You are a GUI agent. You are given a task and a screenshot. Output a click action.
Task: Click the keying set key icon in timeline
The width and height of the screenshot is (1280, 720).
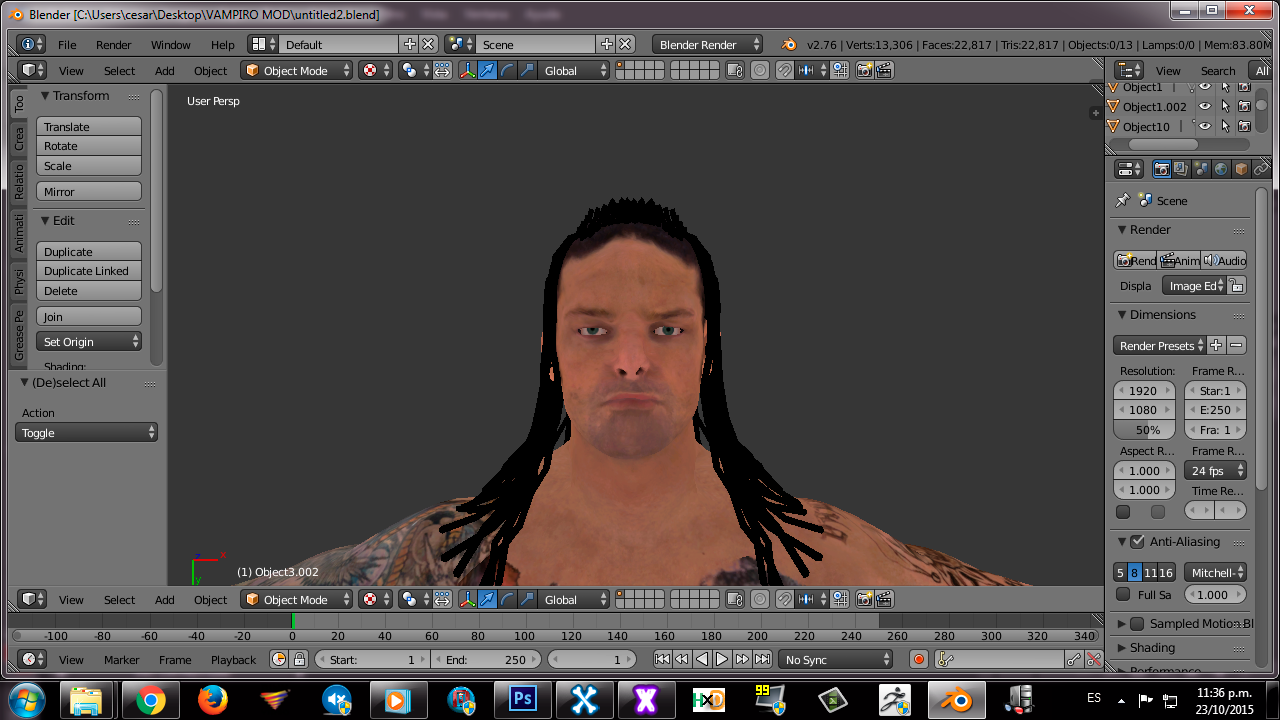pyautogui.click(x=947, y=659)
